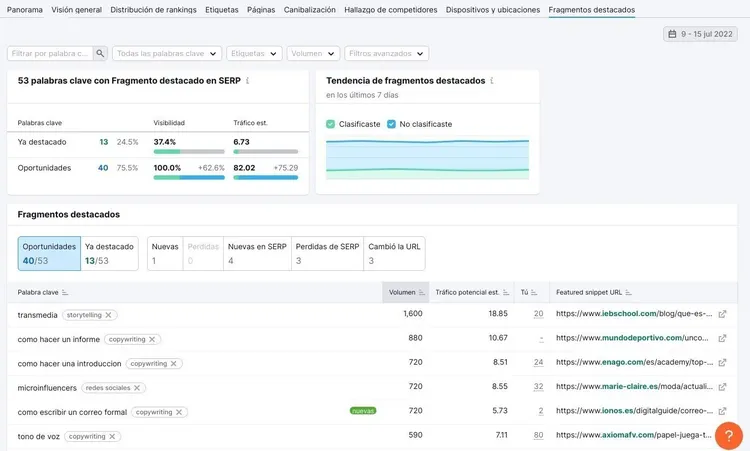Open the 9 - 15 jul 2022 date picker
The width and height of the screenshot is (750, 451).
tap(700, 34)
